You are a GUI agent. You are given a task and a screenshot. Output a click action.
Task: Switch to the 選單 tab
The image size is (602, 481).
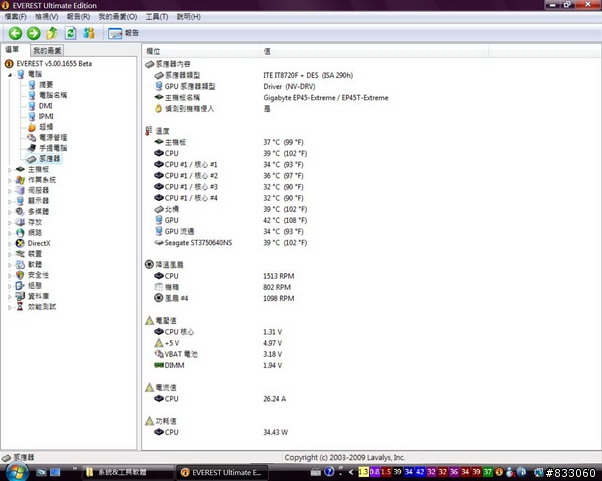click(x=12, y=50)
